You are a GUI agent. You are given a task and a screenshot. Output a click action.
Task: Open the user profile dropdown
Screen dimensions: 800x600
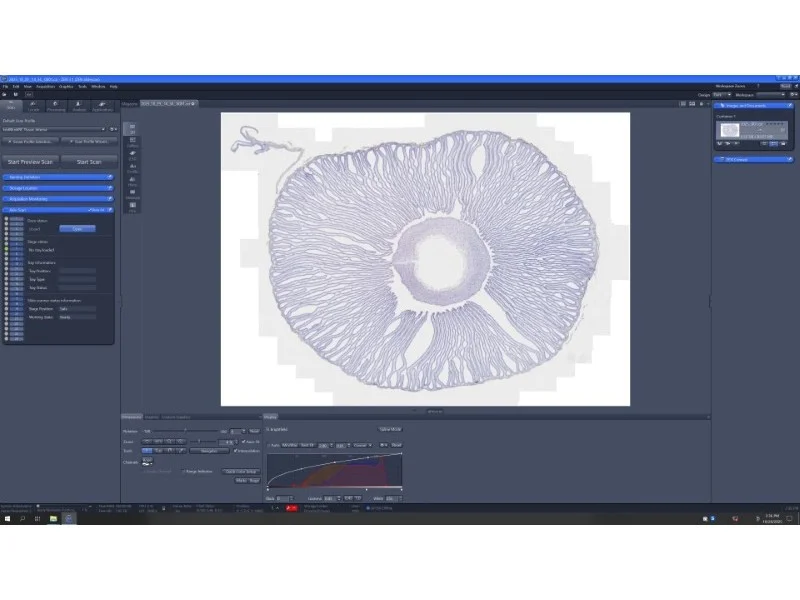55,129
